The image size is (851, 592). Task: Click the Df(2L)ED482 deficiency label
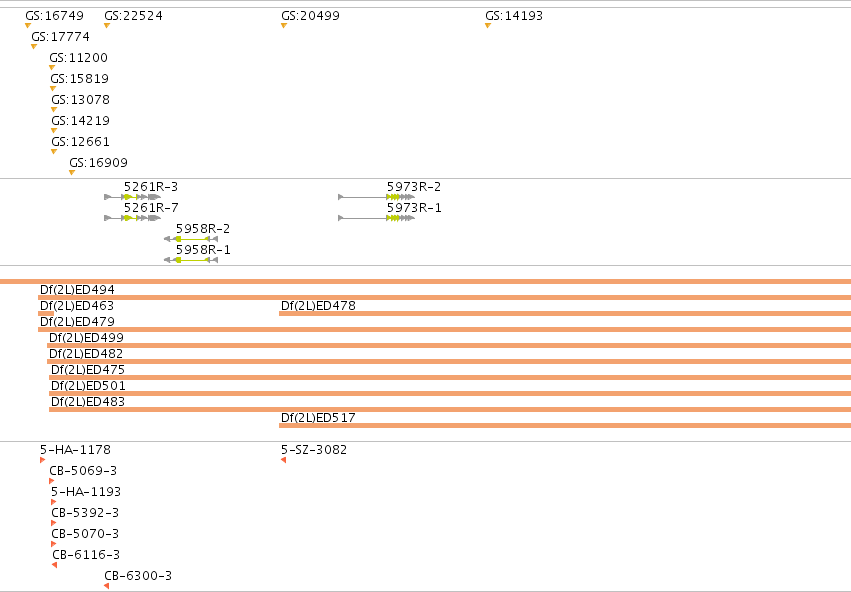[86, 354]
